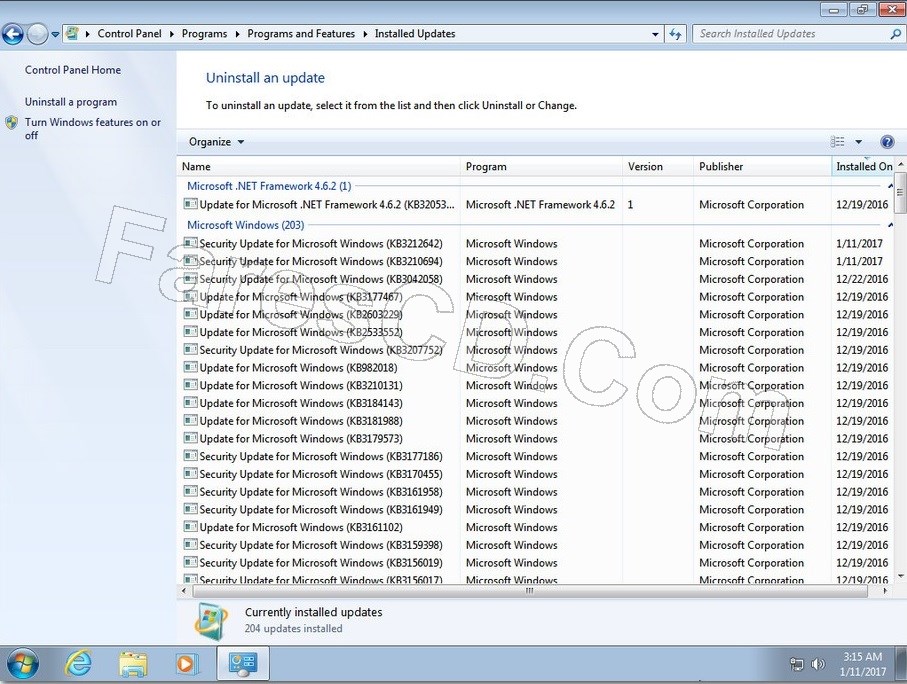This screenshot has height=684, width=907.
Task: Open the Organize menu
Action: [216, 142]
